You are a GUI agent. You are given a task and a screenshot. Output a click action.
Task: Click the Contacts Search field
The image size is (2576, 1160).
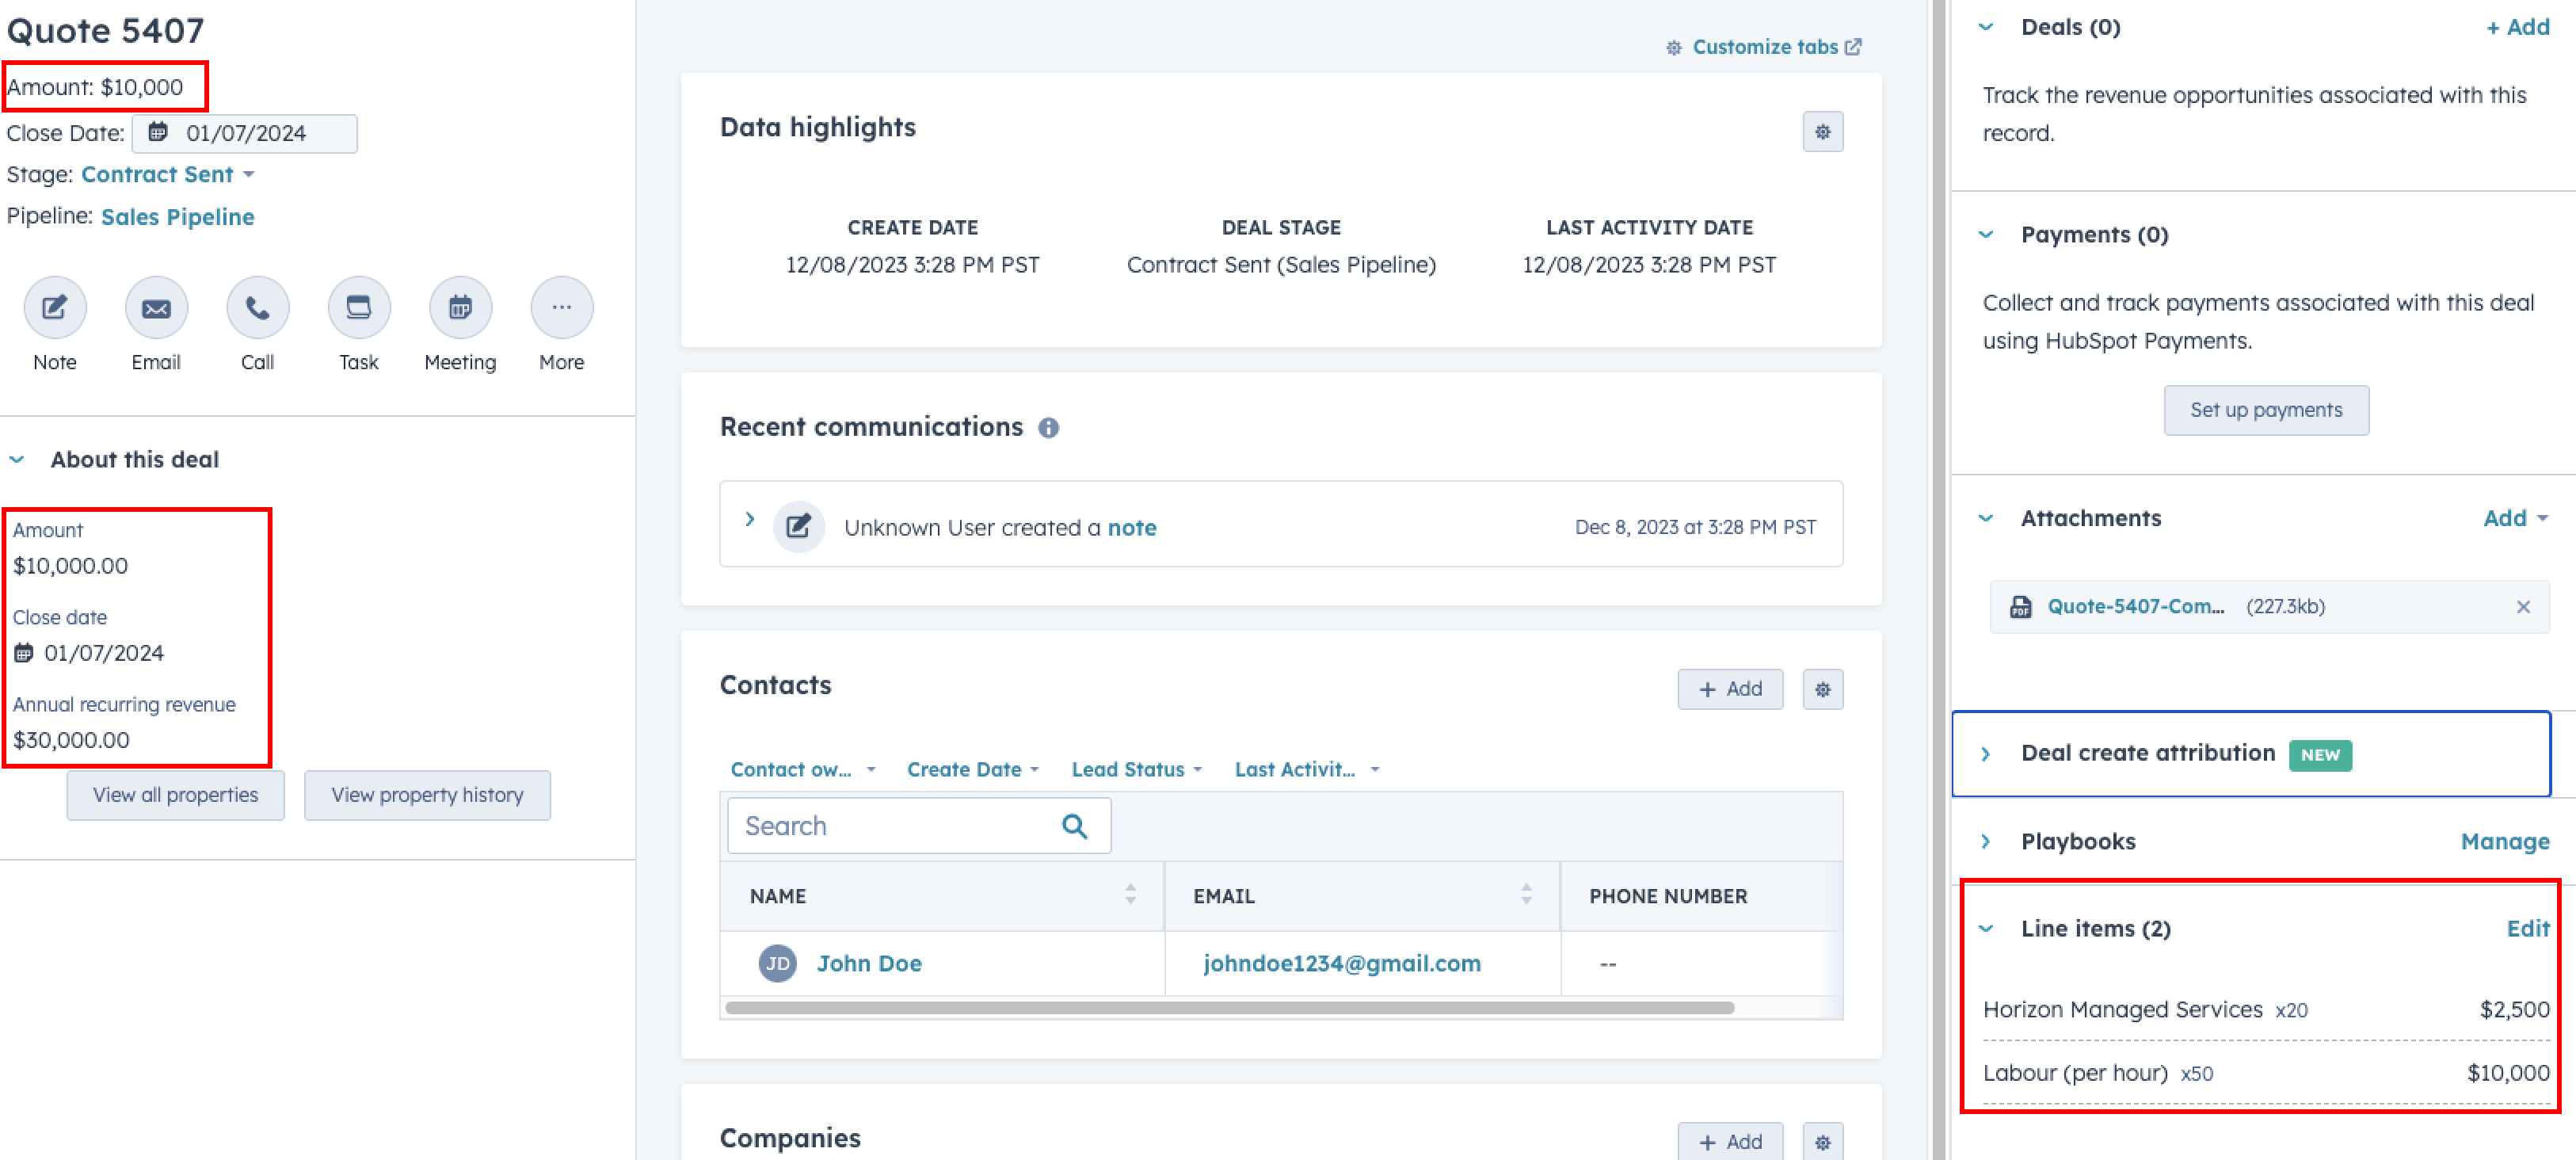pyautogui.click(x=918, y=826)
